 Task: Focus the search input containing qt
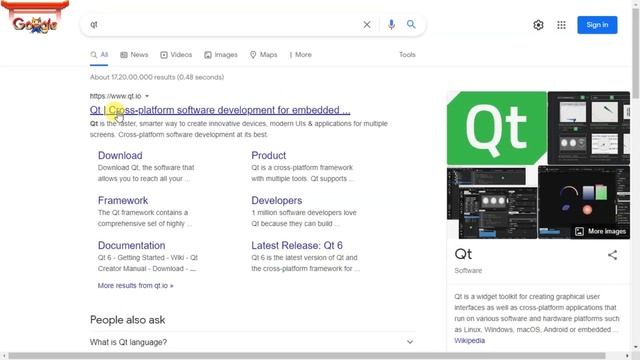(222, 24)
